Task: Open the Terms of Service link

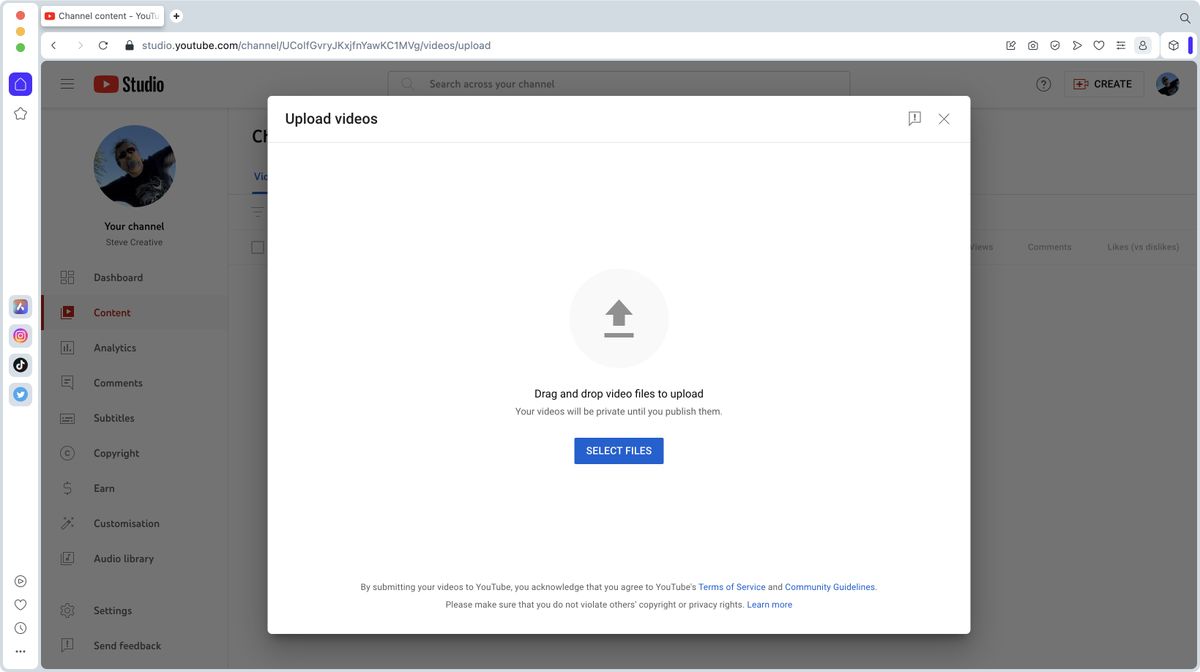Action: (734, 587)
